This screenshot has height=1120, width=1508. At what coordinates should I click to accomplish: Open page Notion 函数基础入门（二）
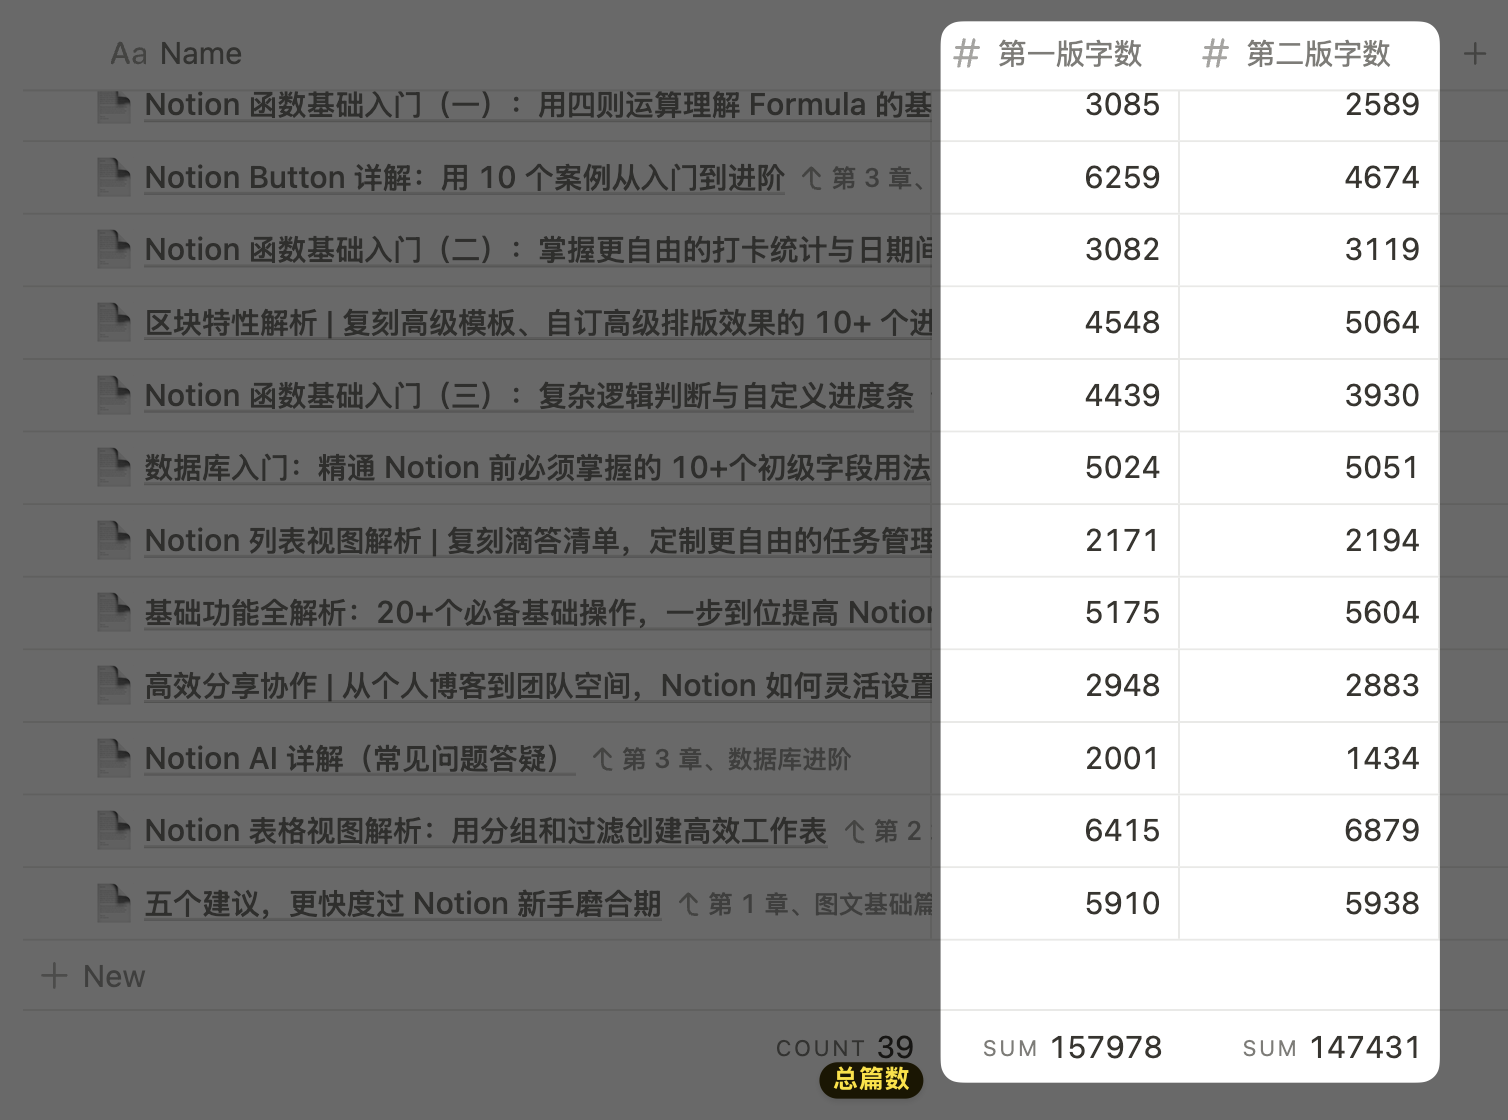[x=538, y=250]
